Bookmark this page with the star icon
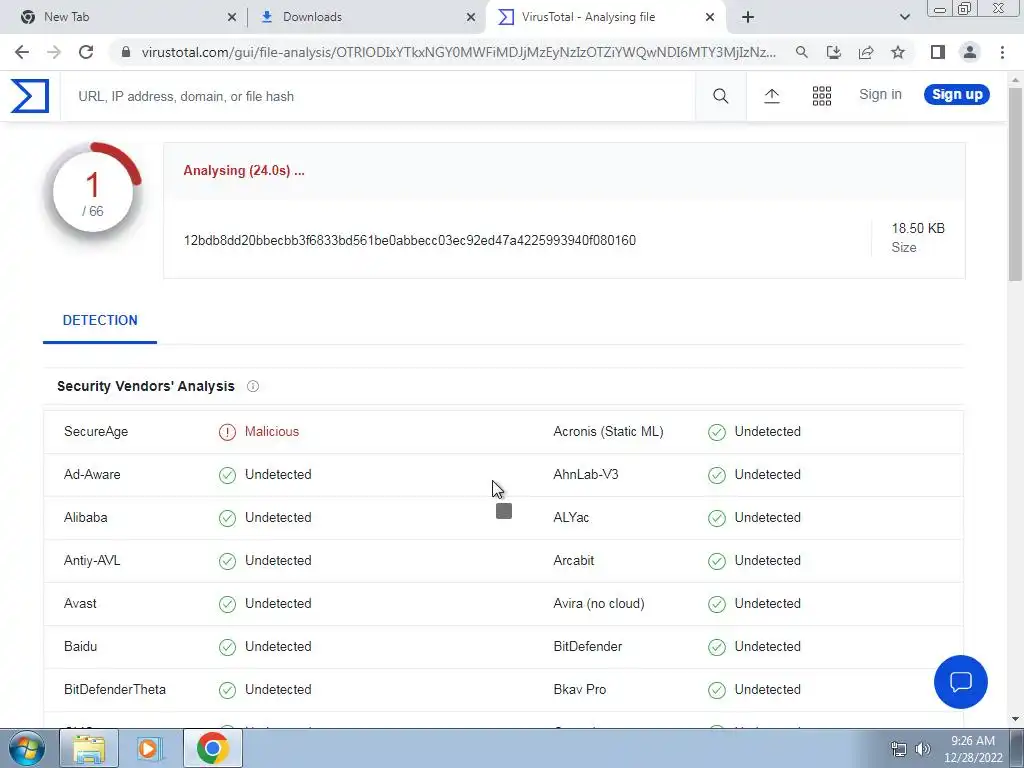 pos(898,52)
